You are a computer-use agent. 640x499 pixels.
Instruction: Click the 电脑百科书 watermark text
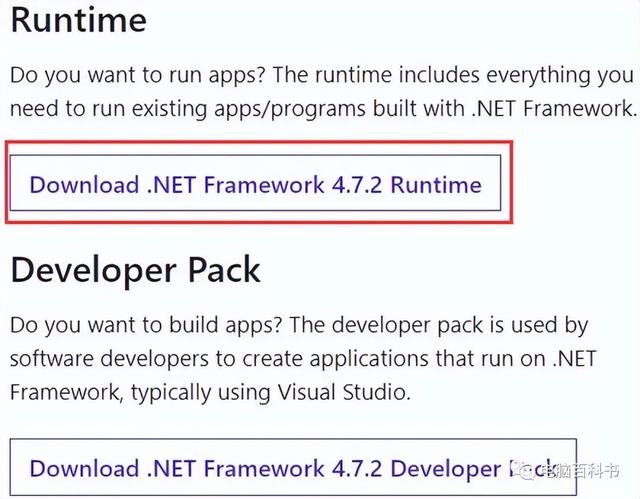tap(579, 468)
